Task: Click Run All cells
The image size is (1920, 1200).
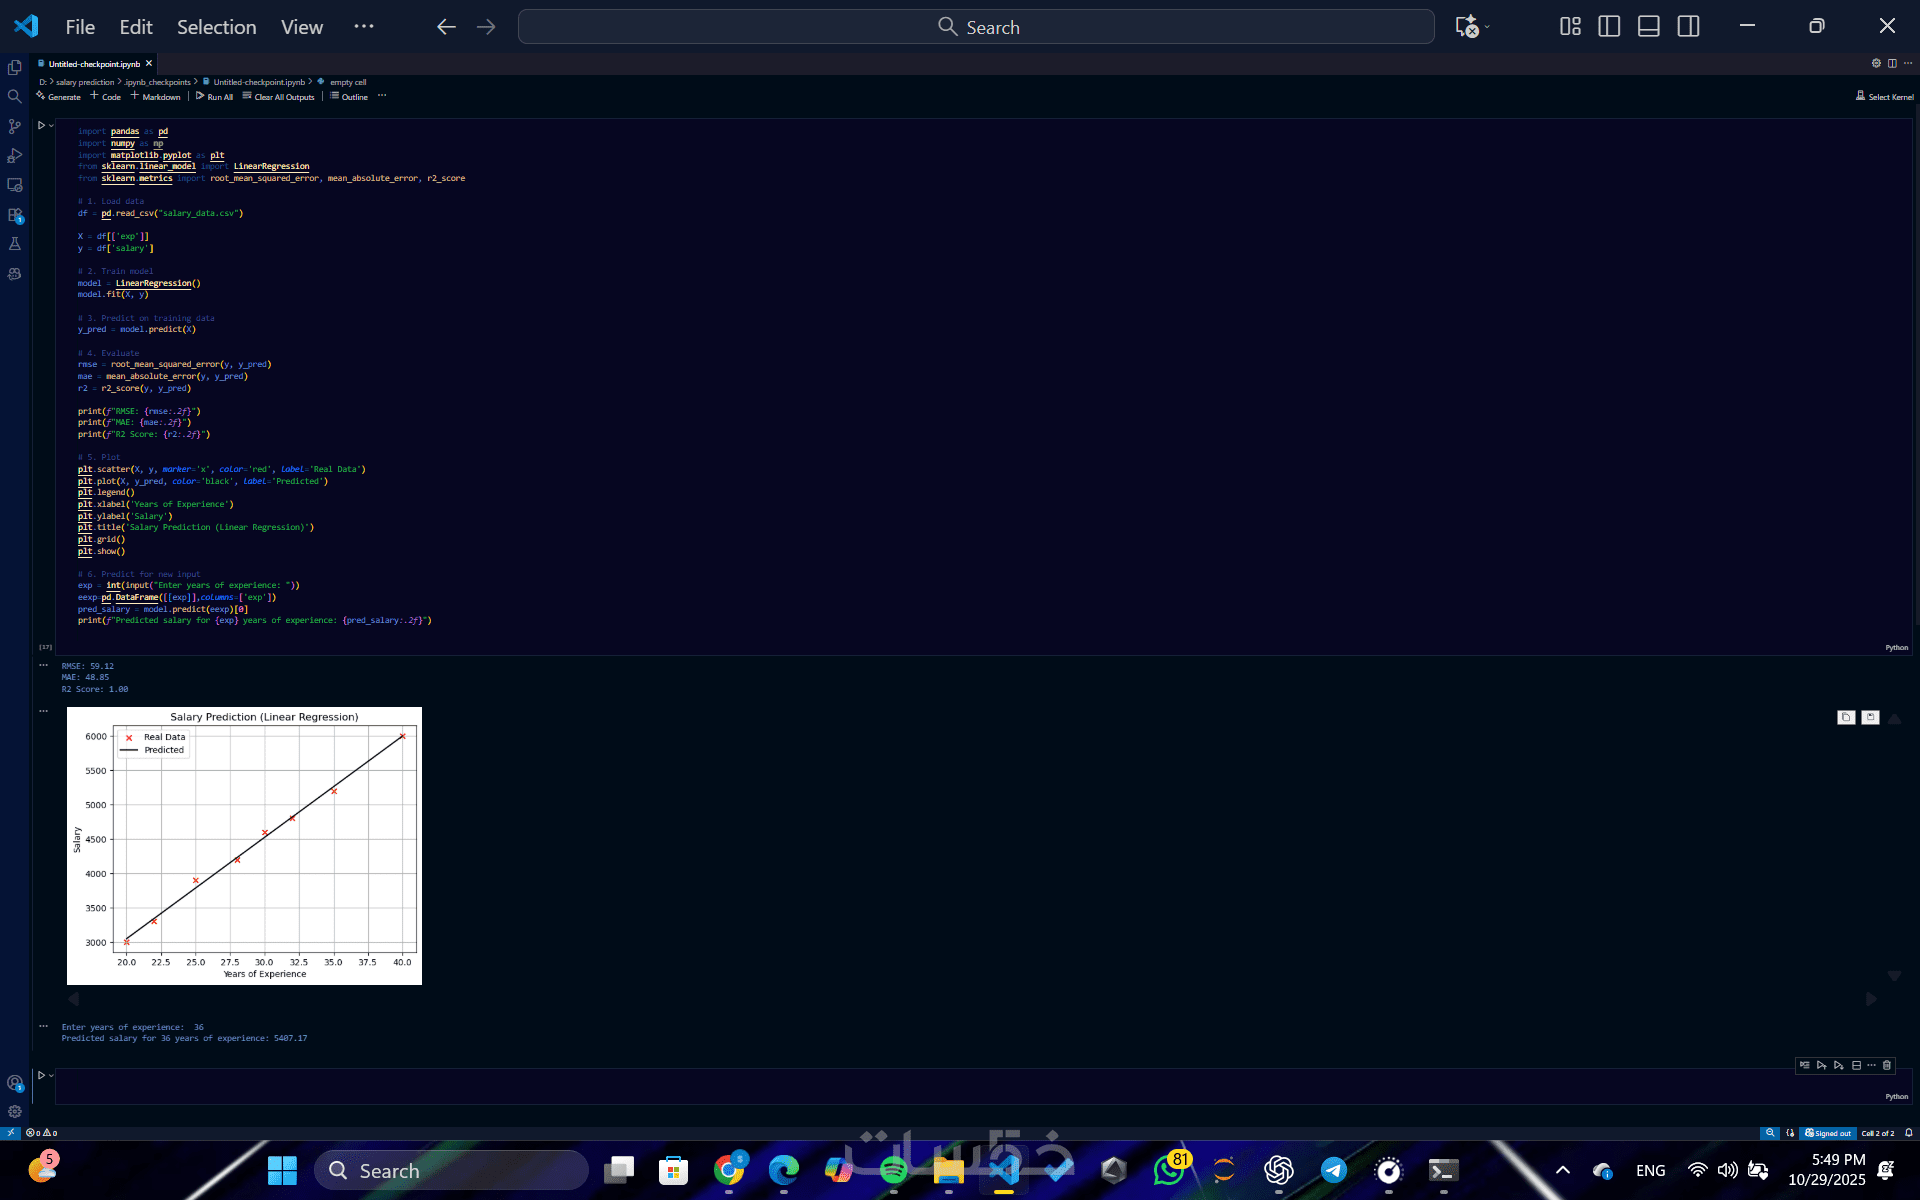Action: pos(215,97)
